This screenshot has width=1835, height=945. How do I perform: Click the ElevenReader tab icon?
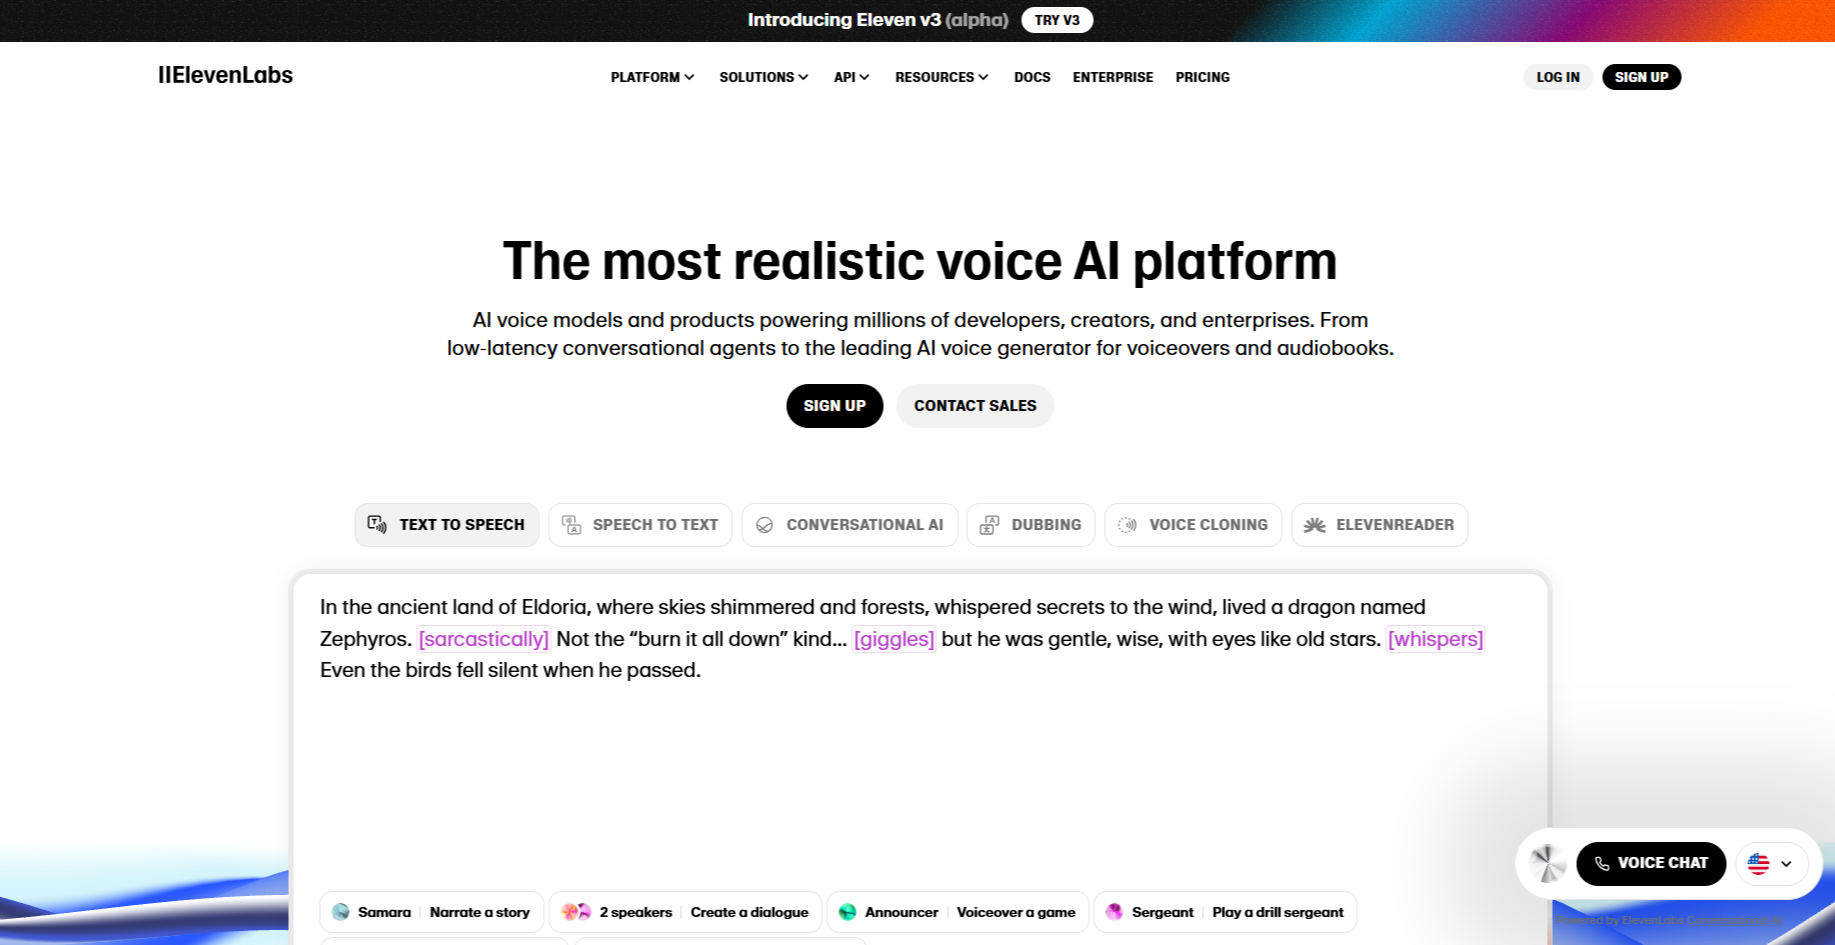pos(1315,525)
